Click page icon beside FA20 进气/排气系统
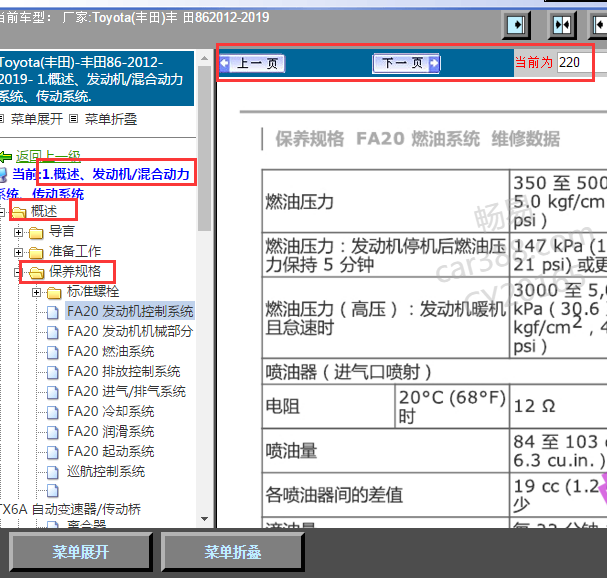Viewport: 607px width, 578px height. (x=53, y=392)
